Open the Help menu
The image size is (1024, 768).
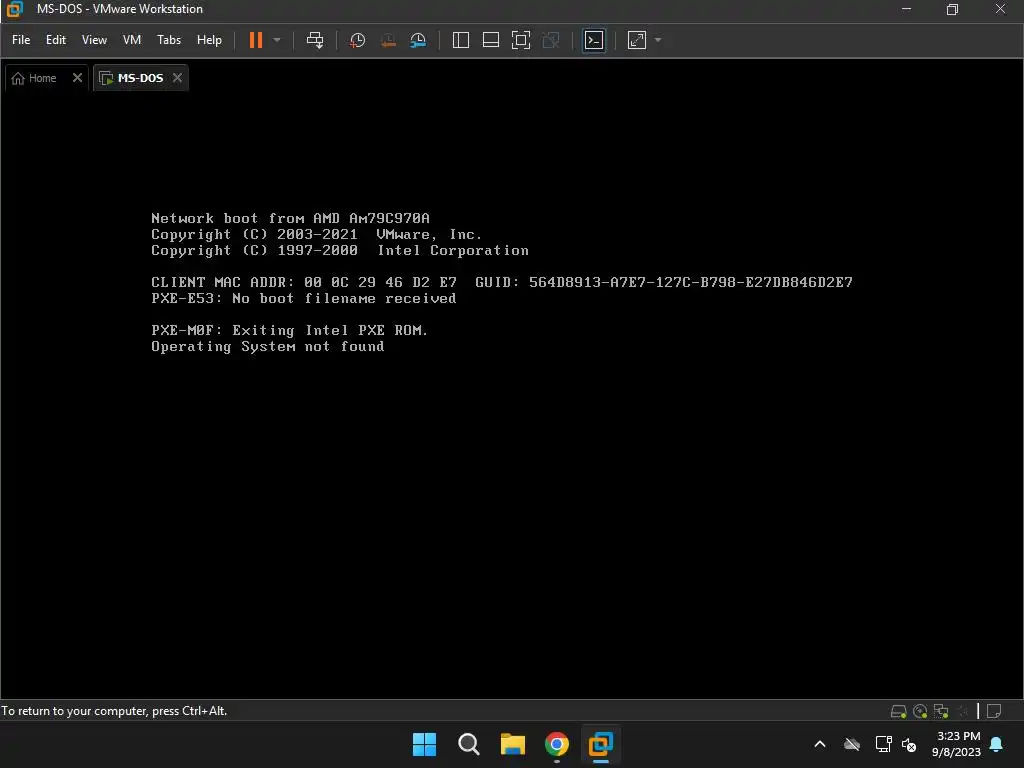(209, 40)
